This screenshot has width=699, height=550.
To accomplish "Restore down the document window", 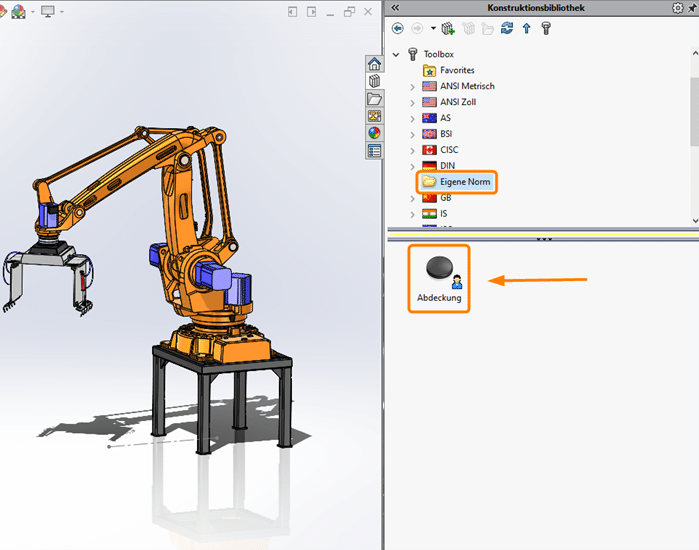I will tap(350, 12).
